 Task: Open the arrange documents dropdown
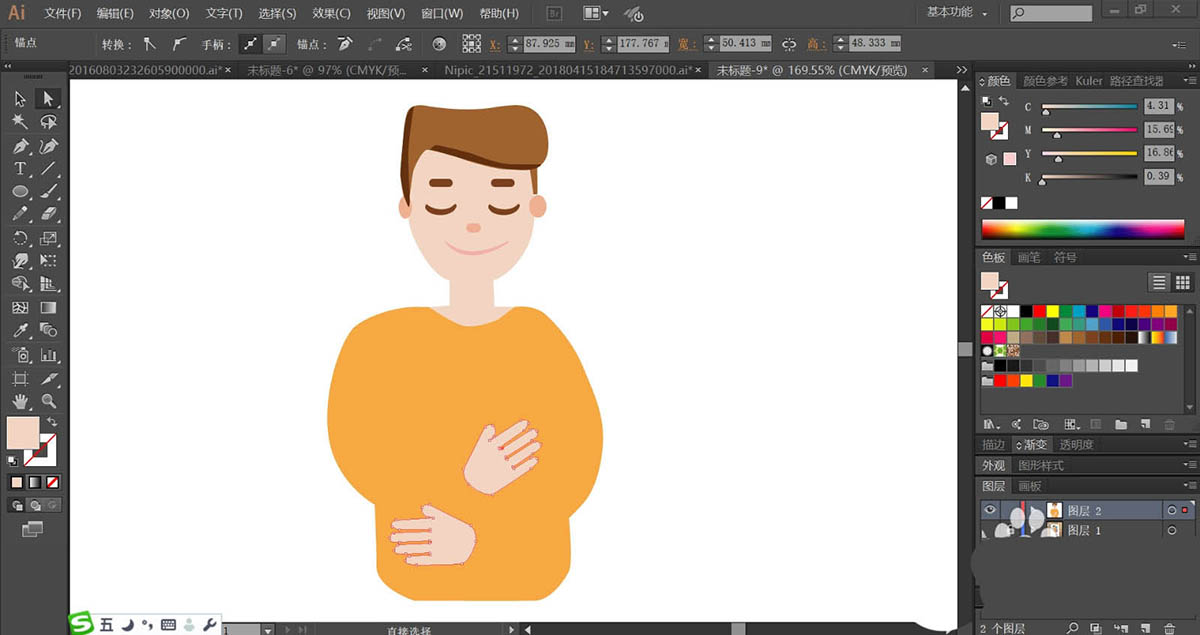[595, 14]
